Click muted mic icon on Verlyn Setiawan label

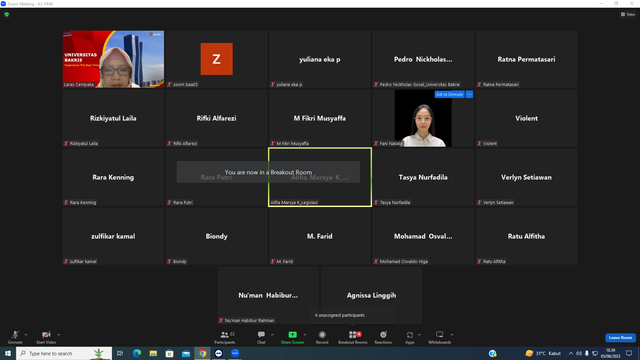479,202
